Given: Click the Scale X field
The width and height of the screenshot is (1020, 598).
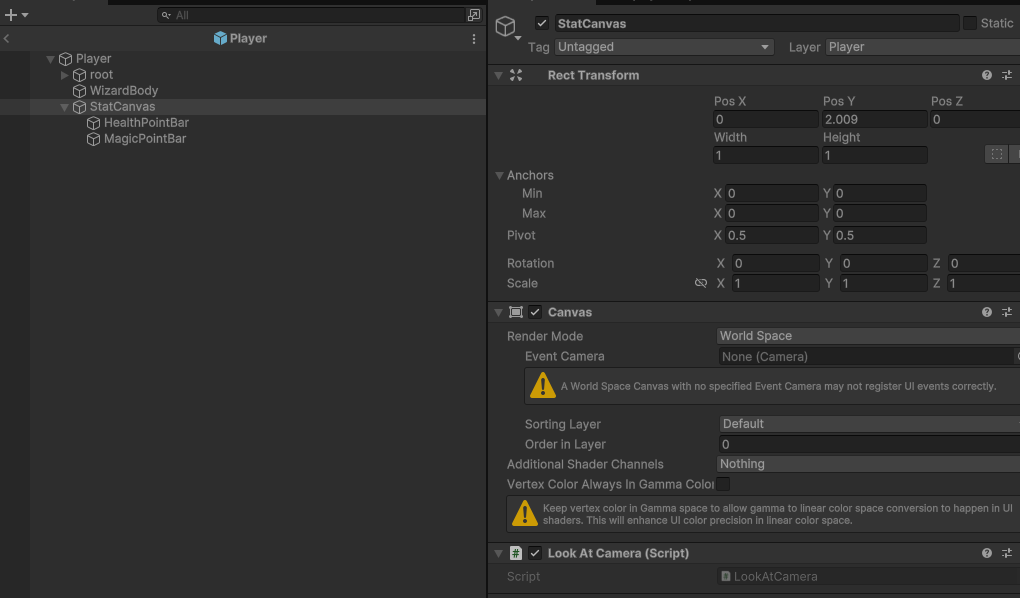Looking at the screenshot, I should coord(775,284).
